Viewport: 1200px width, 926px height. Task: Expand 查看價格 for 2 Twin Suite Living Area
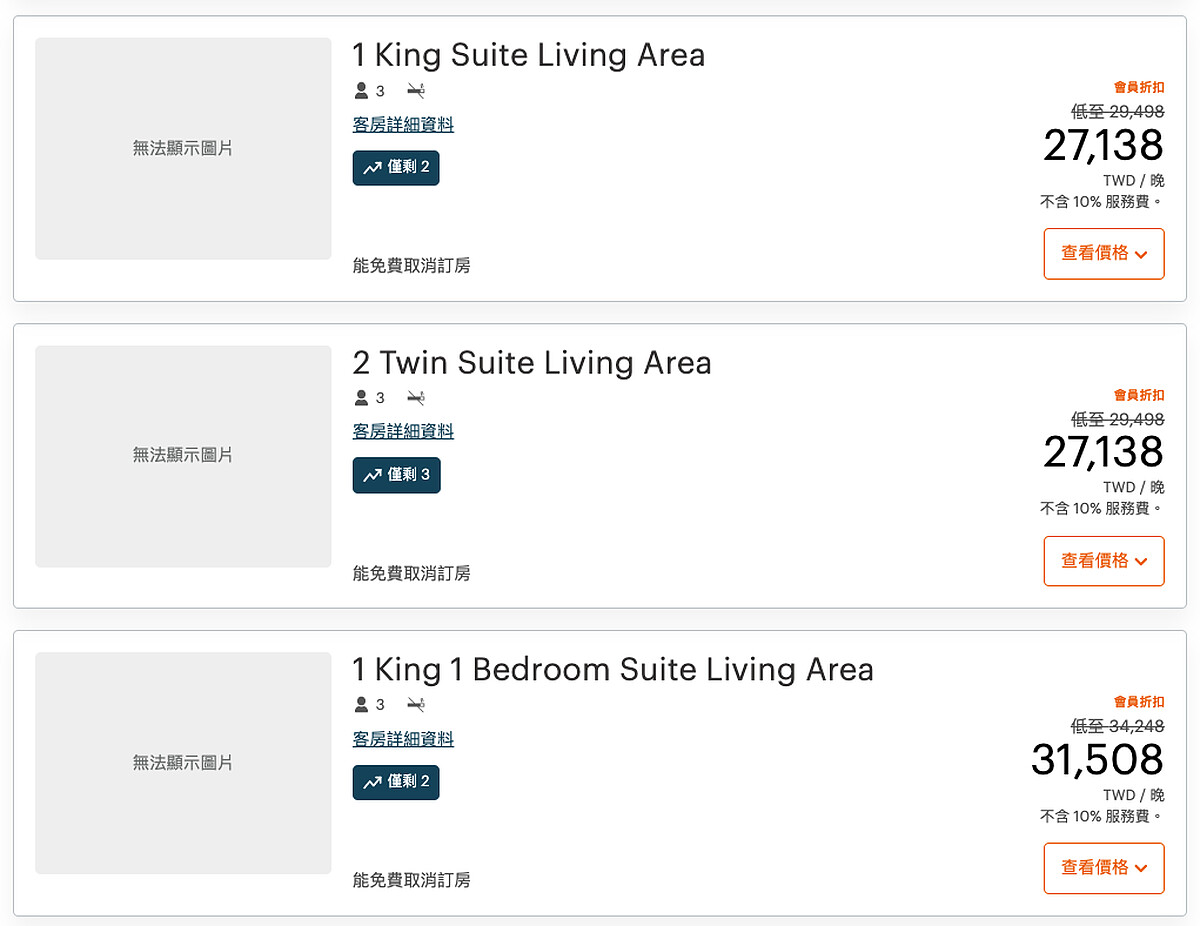(x=1104, y=561)
